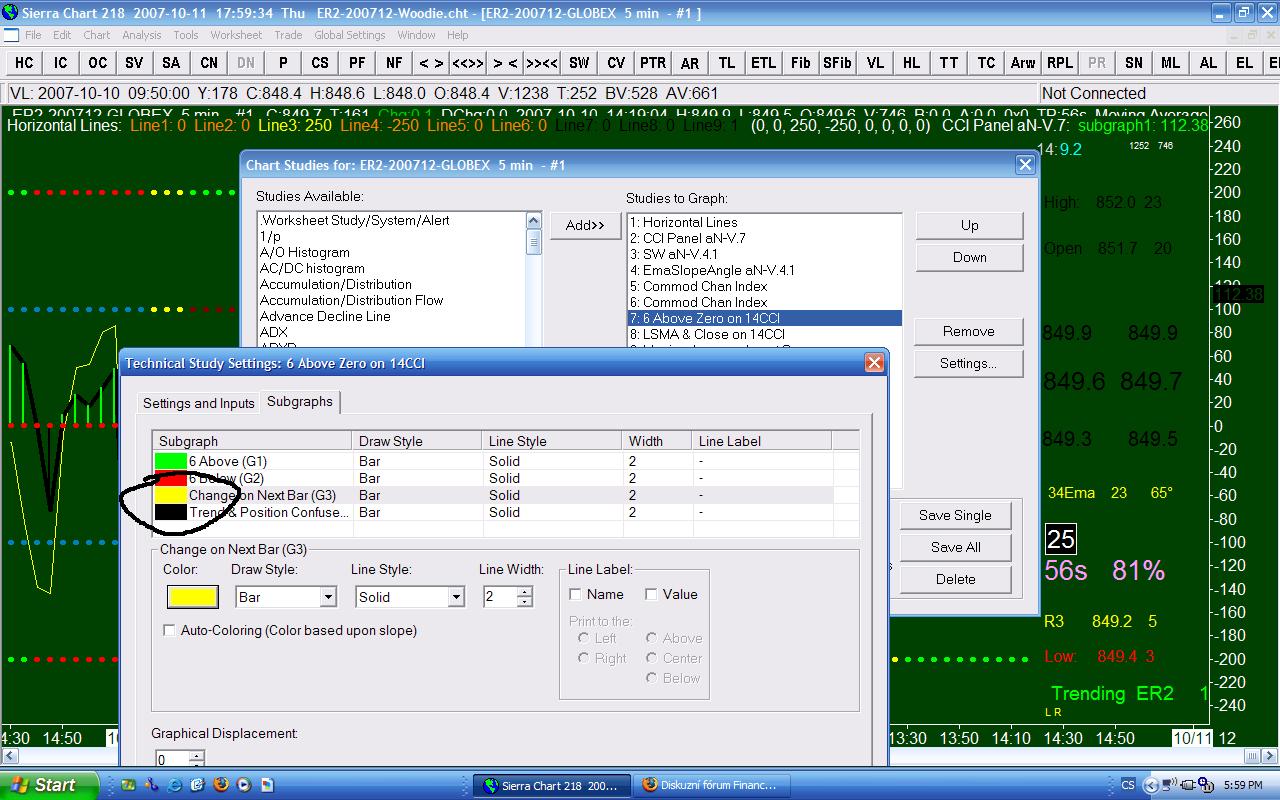Open the Line Style dropdown
The width and height of the screenshot is (1280, 800).
(456, 597)
